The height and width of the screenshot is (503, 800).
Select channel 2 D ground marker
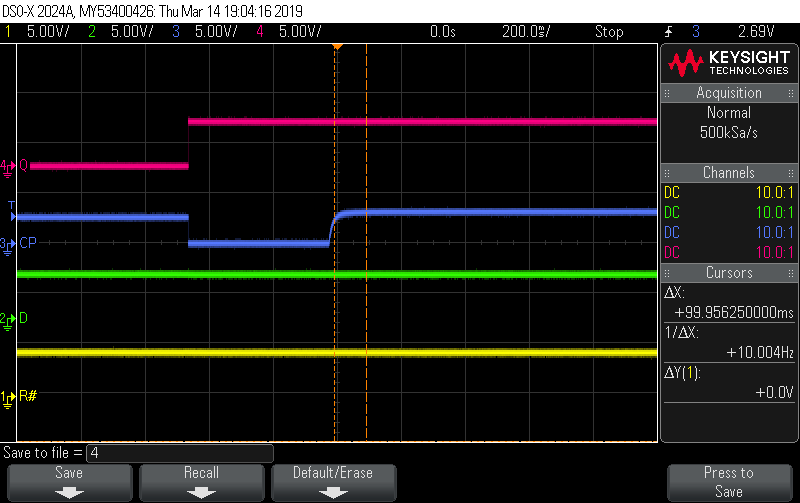click(x=7, y=320)
